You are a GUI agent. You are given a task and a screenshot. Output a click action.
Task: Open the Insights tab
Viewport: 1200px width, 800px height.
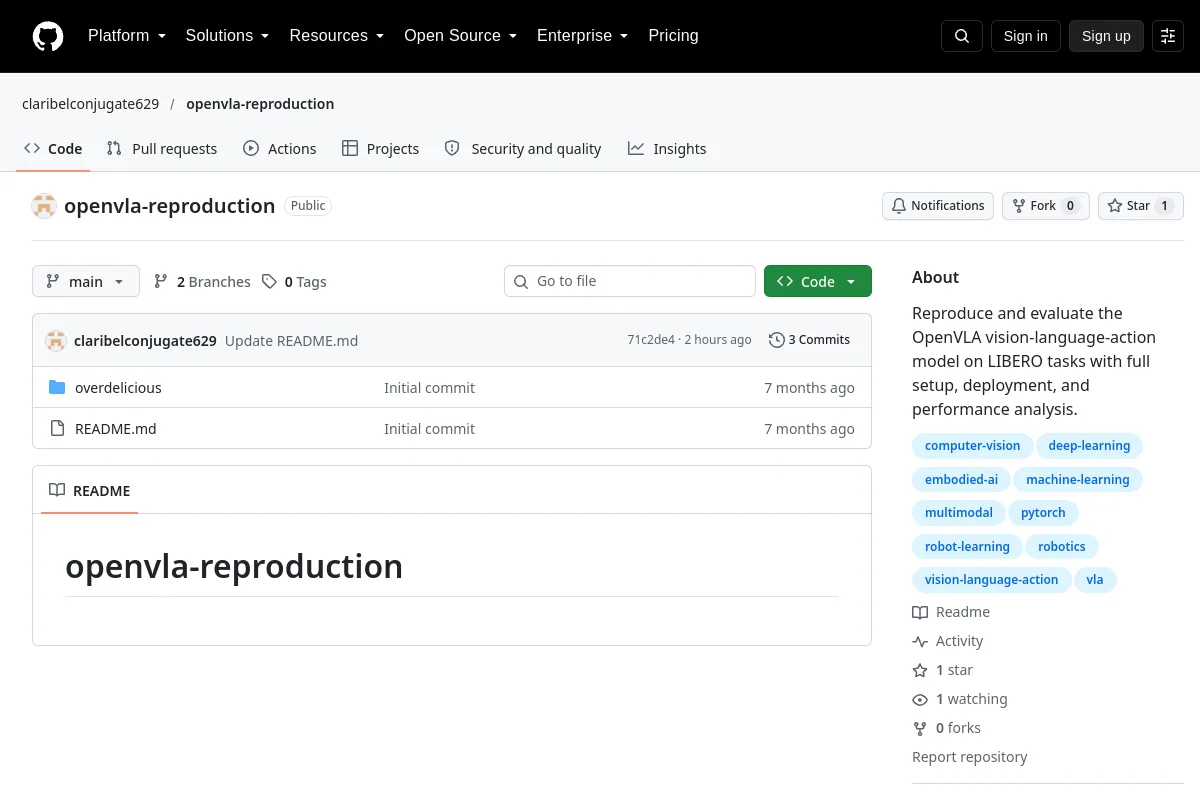tap(667, 149)
